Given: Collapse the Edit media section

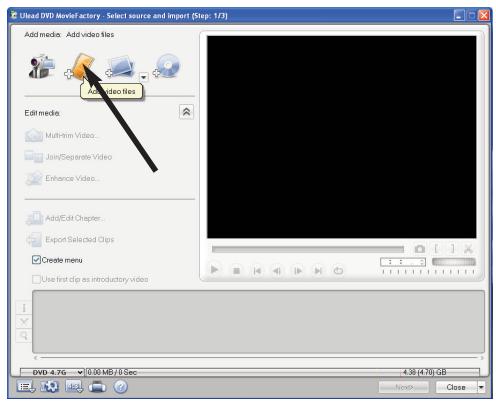Looking at the screenshot, I should point(186,112).
